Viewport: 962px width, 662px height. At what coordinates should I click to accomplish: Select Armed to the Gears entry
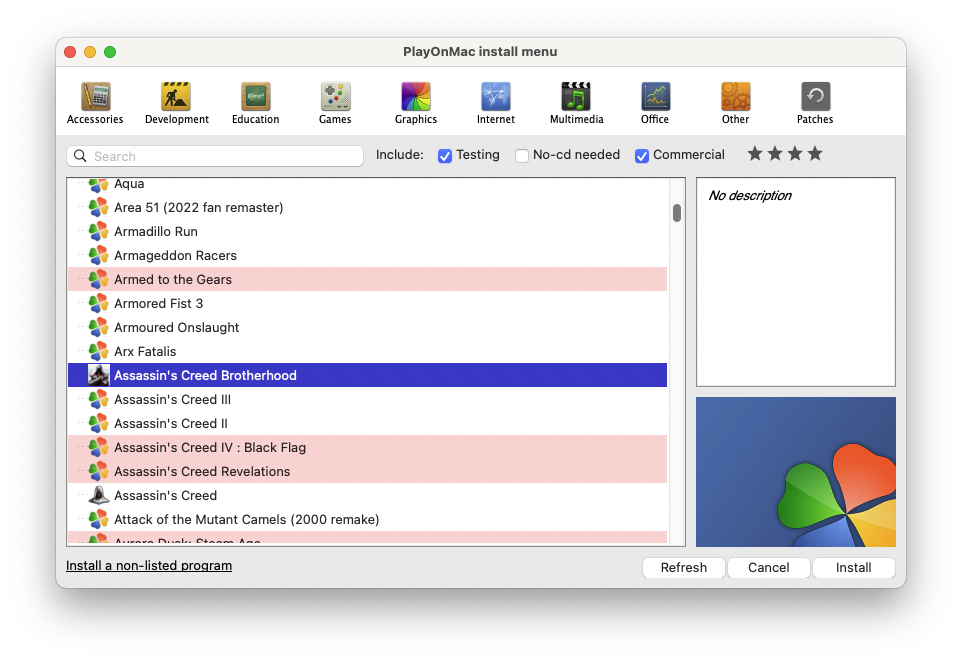[x=367, y=279]
